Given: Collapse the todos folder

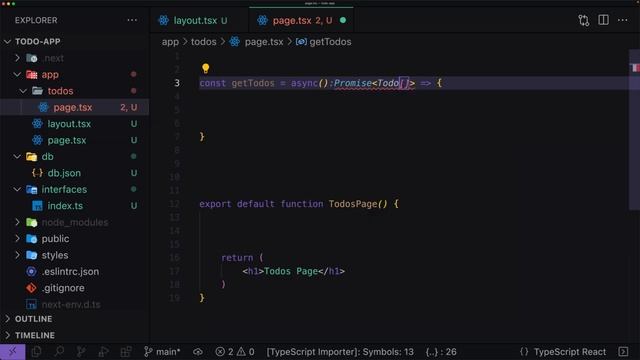Looking at the screenshot, I should click(x=23, y=91).
